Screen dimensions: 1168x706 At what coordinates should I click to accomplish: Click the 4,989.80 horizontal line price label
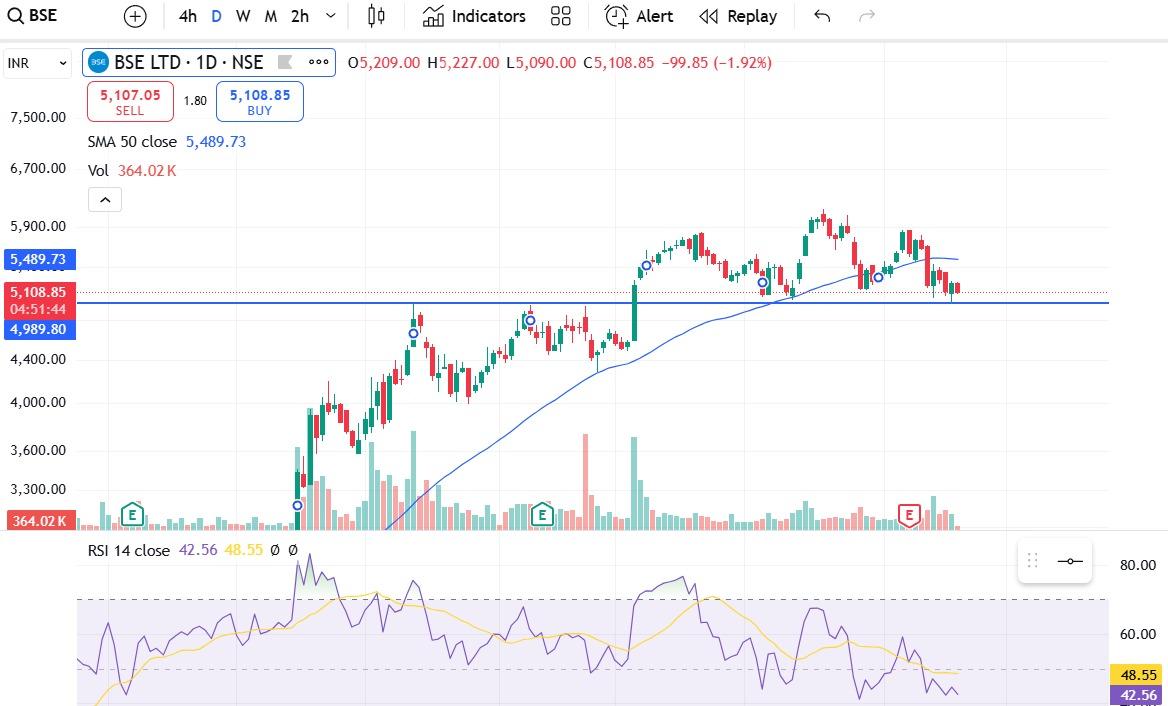click(39, 329)
